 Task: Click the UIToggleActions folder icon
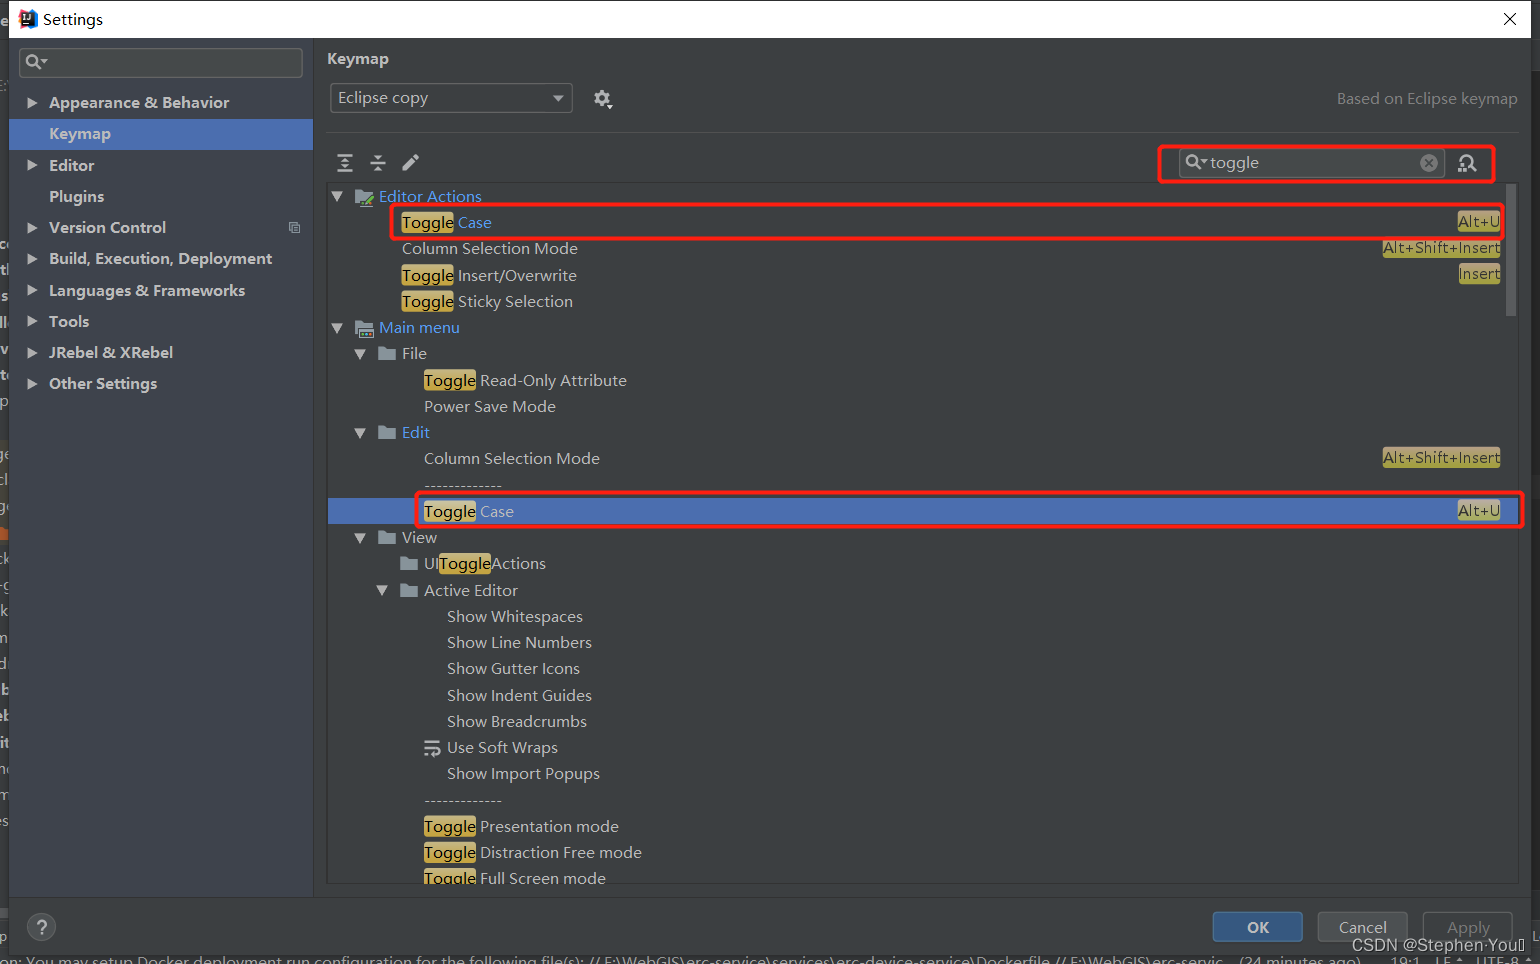(x=409, y=564)
